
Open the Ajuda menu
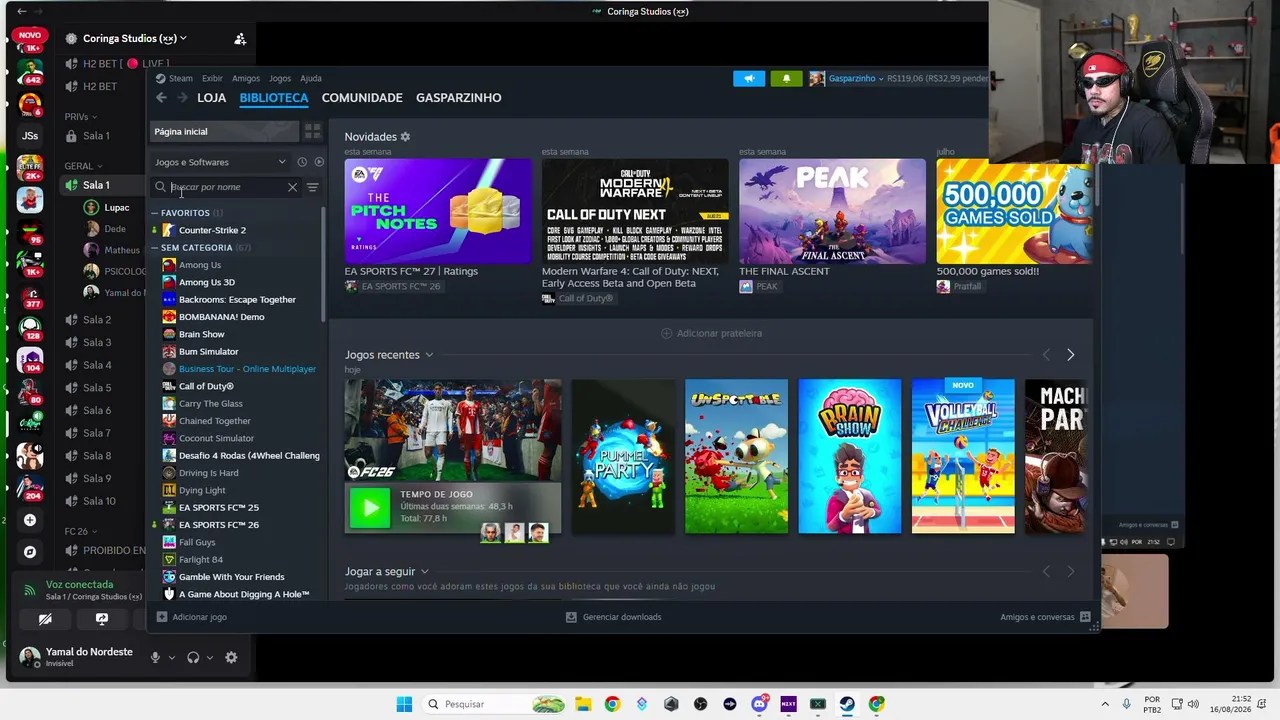point(311,78)
